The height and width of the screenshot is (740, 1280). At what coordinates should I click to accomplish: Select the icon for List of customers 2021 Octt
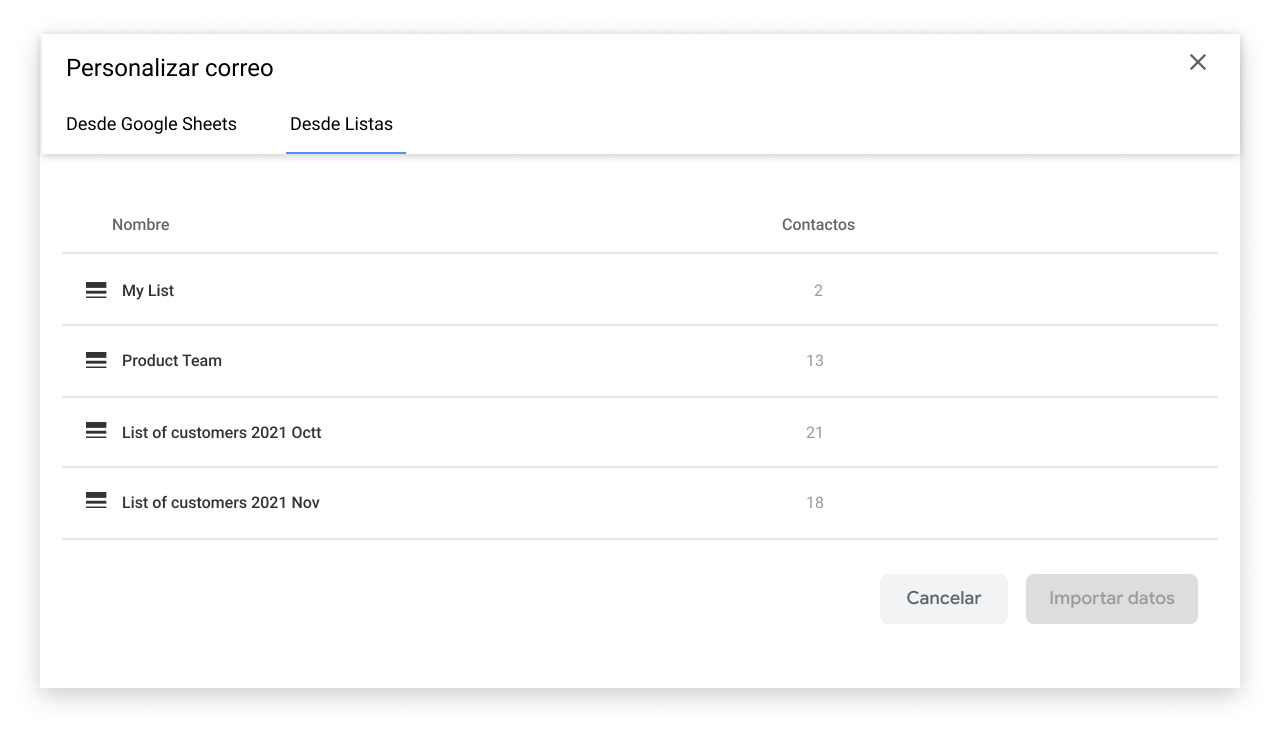point(96,432)
